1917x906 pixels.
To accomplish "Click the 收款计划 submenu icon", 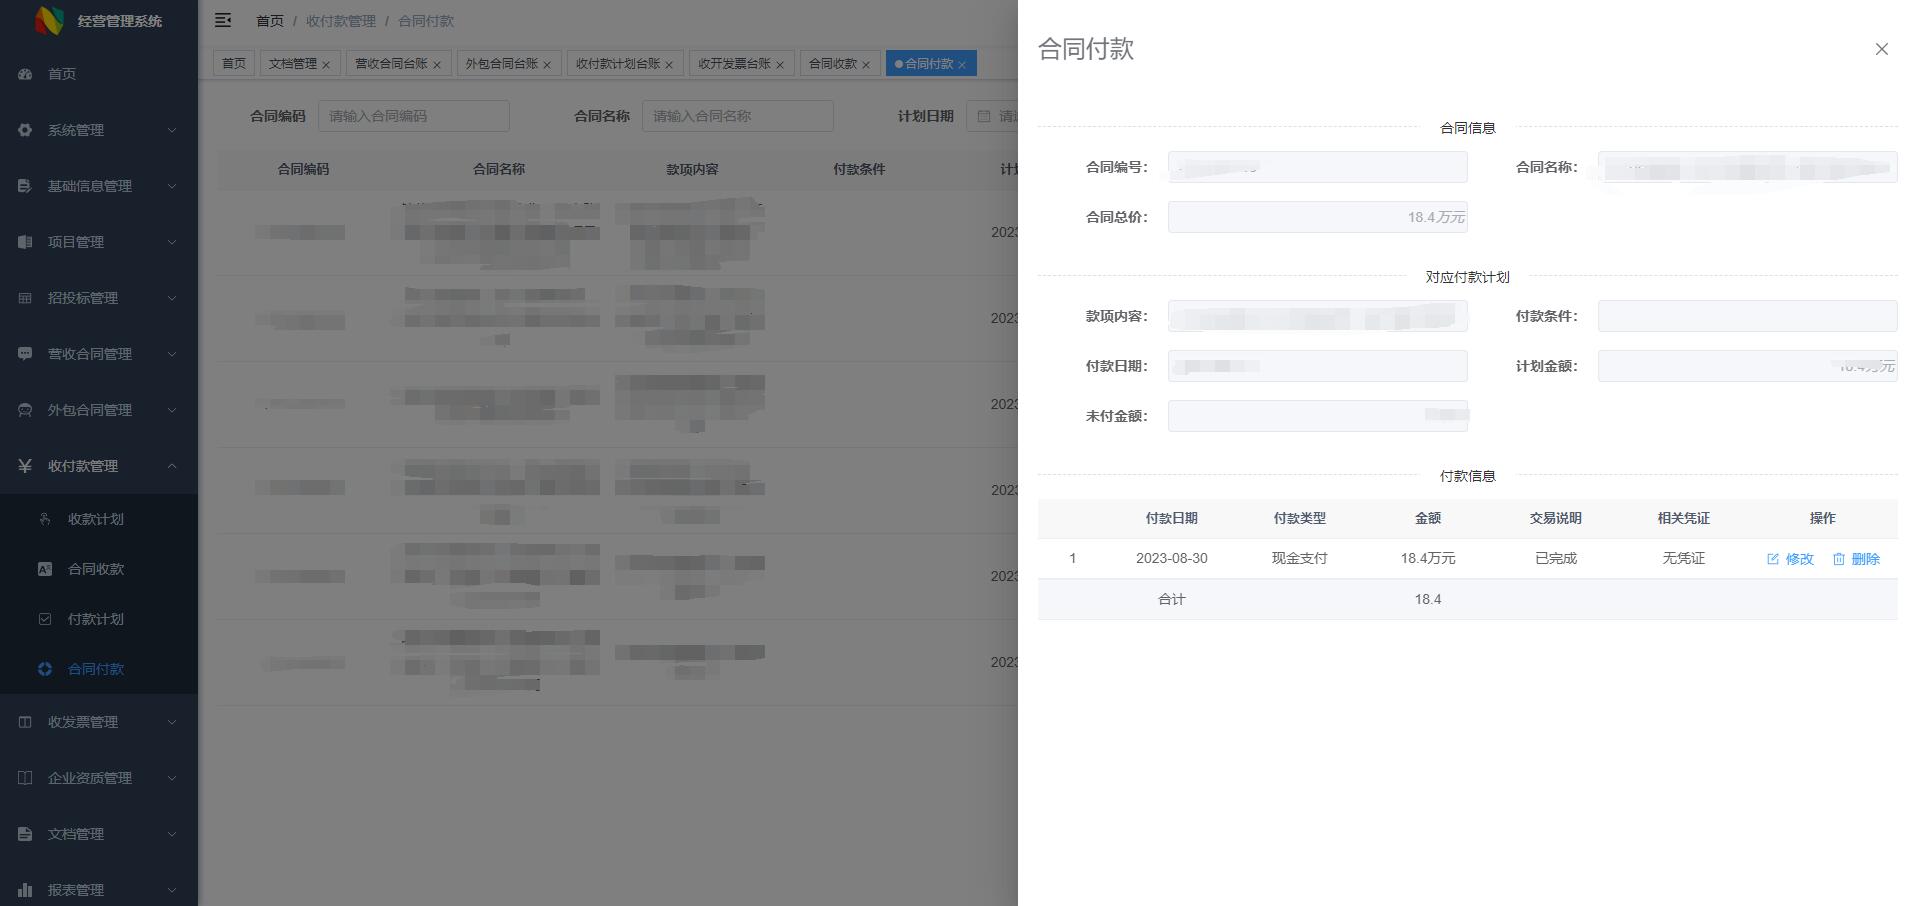I will pos(45,519).
